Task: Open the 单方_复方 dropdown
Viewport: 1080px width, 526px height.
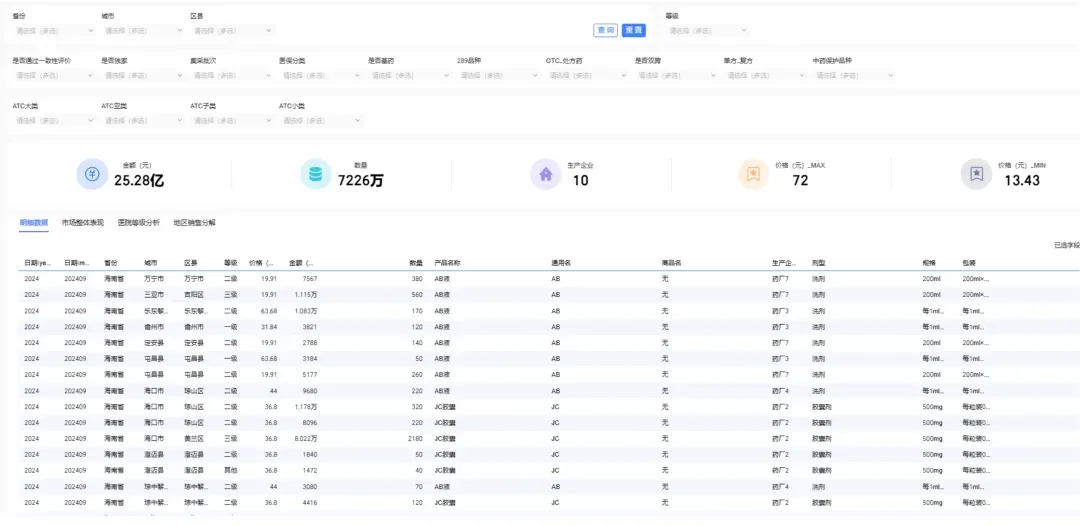Action: [x=765, y=75]
